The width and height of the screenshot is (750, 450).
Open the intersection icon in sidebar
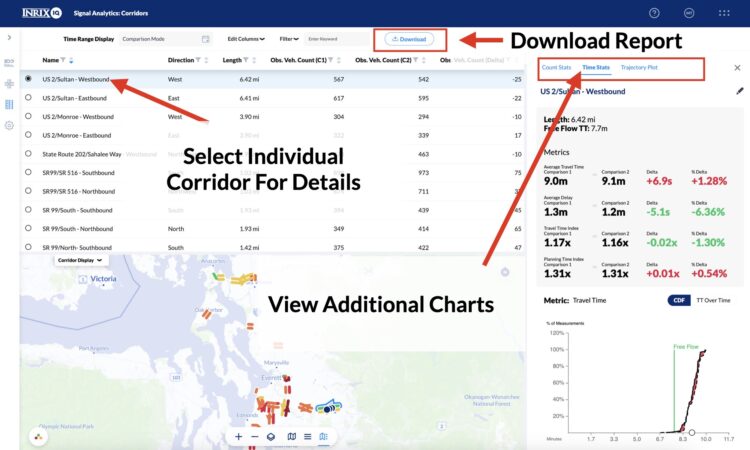point(9,84)
